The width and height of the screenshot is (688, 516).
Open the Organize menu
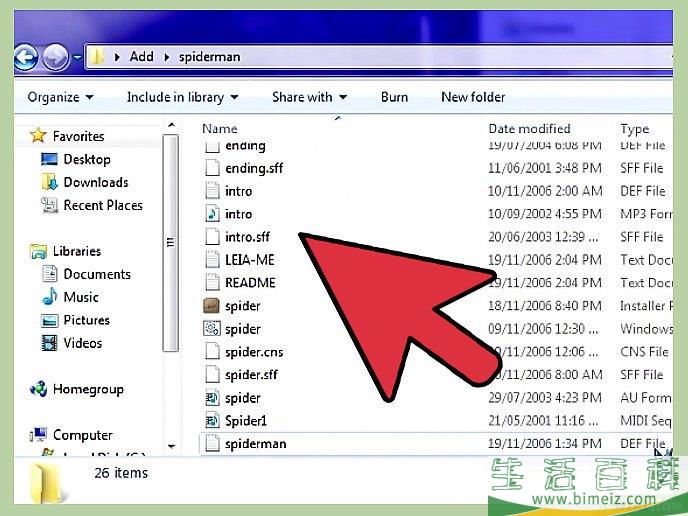coord(60,97)
